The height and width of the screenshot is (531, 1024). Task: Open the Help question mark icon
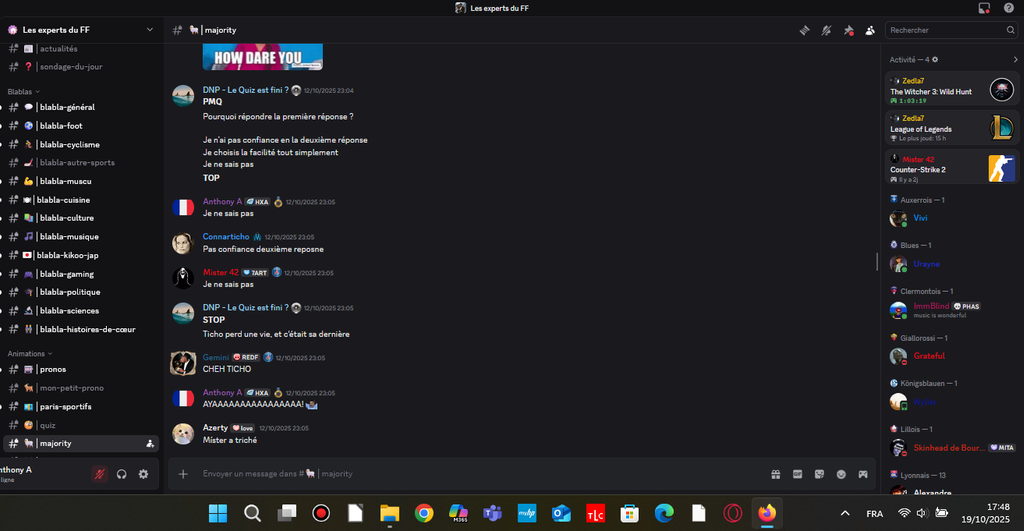click(1008, 8)
